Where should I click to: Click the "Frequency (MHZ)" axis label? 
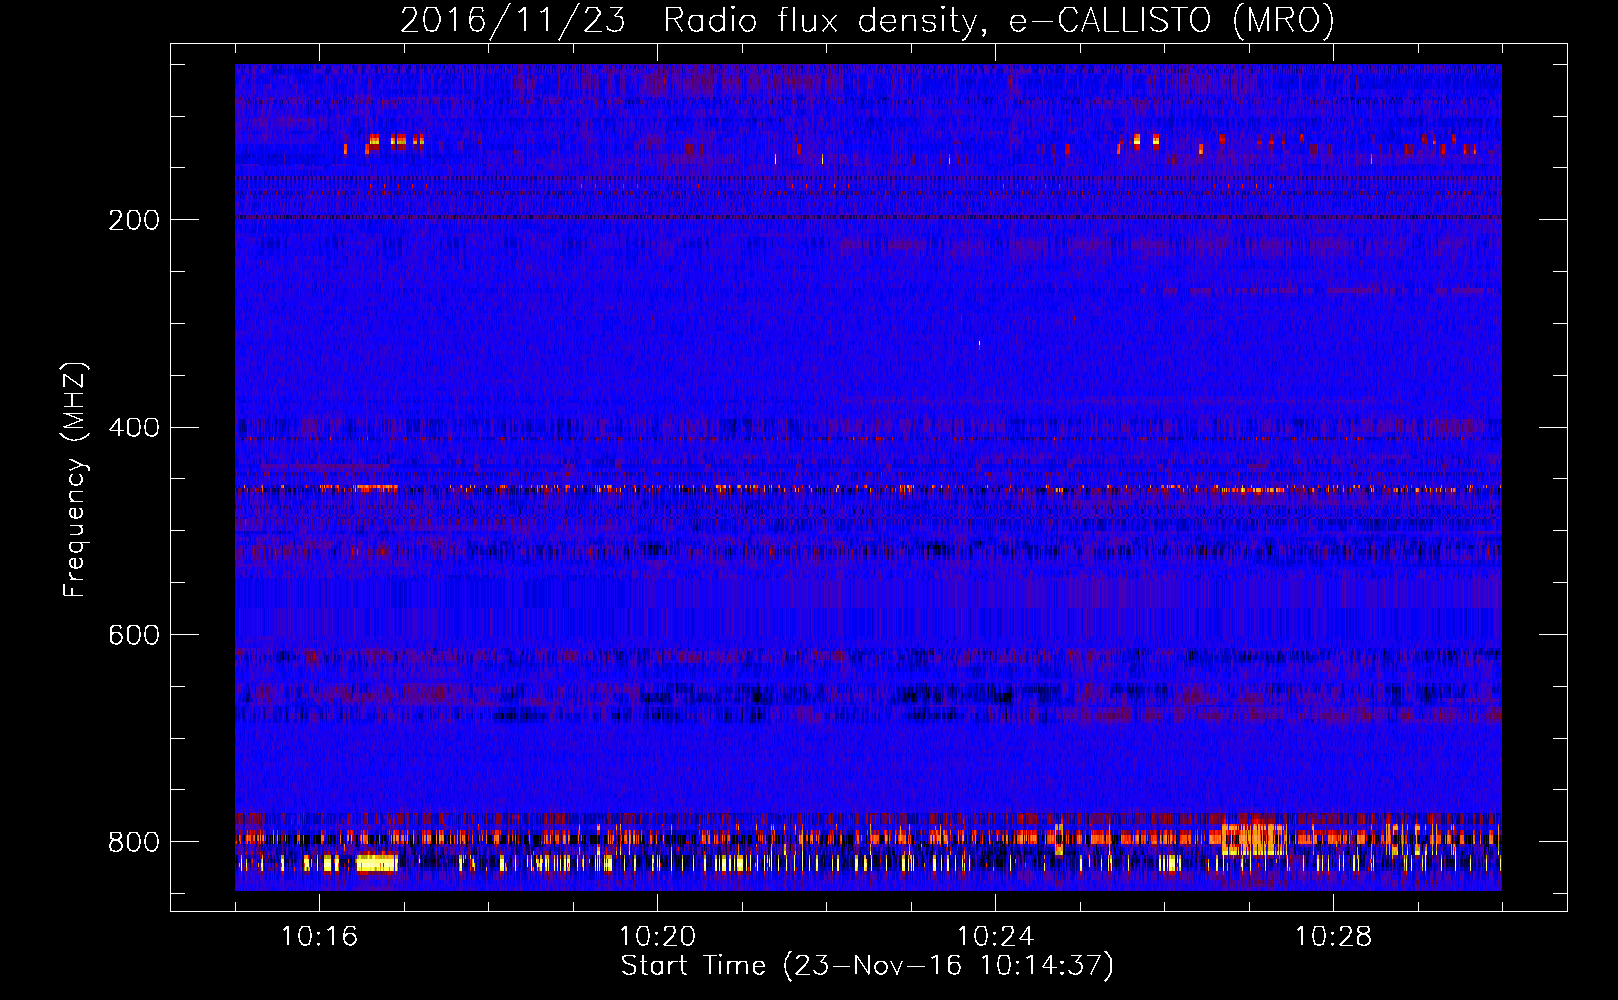point(74,480)
